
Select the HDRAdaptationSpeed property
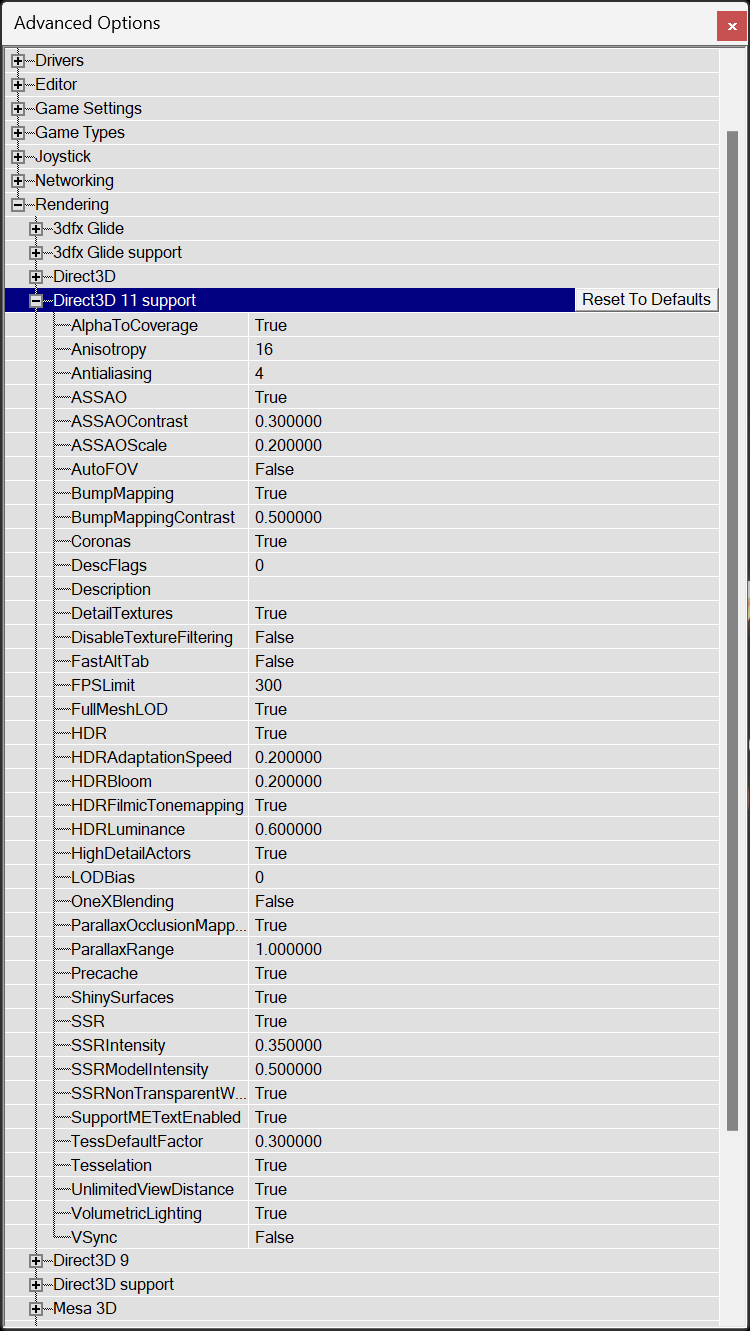pyautogui.click(x=151, y=757)
